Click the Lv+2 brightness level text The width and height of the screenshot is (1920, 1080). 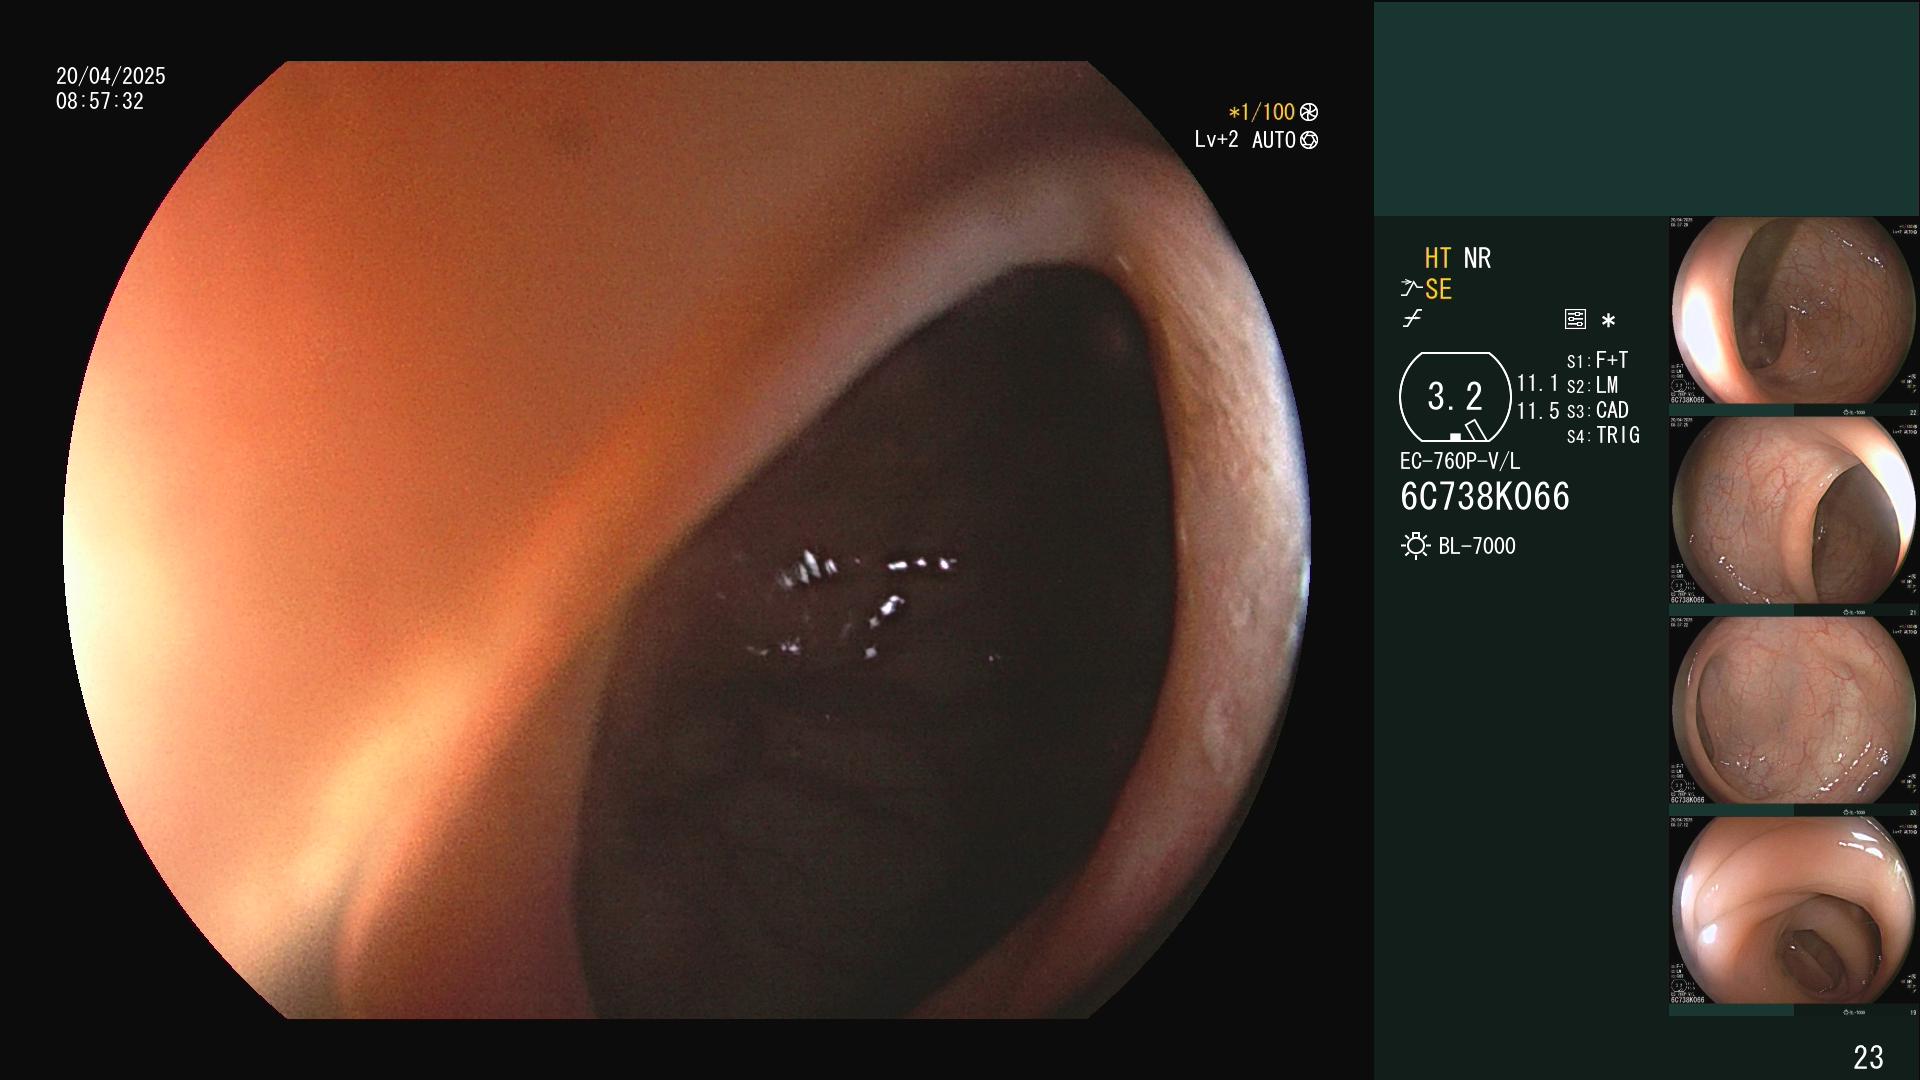(1216, 140)
